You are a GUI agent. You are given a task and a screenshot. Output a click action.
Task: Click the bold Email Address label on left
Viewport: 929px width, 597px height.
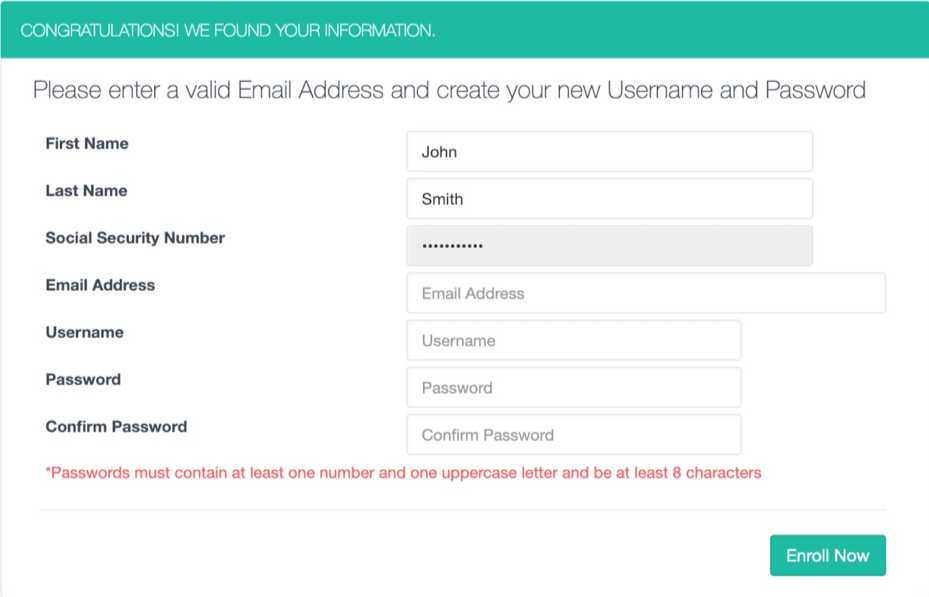(100, 285)
